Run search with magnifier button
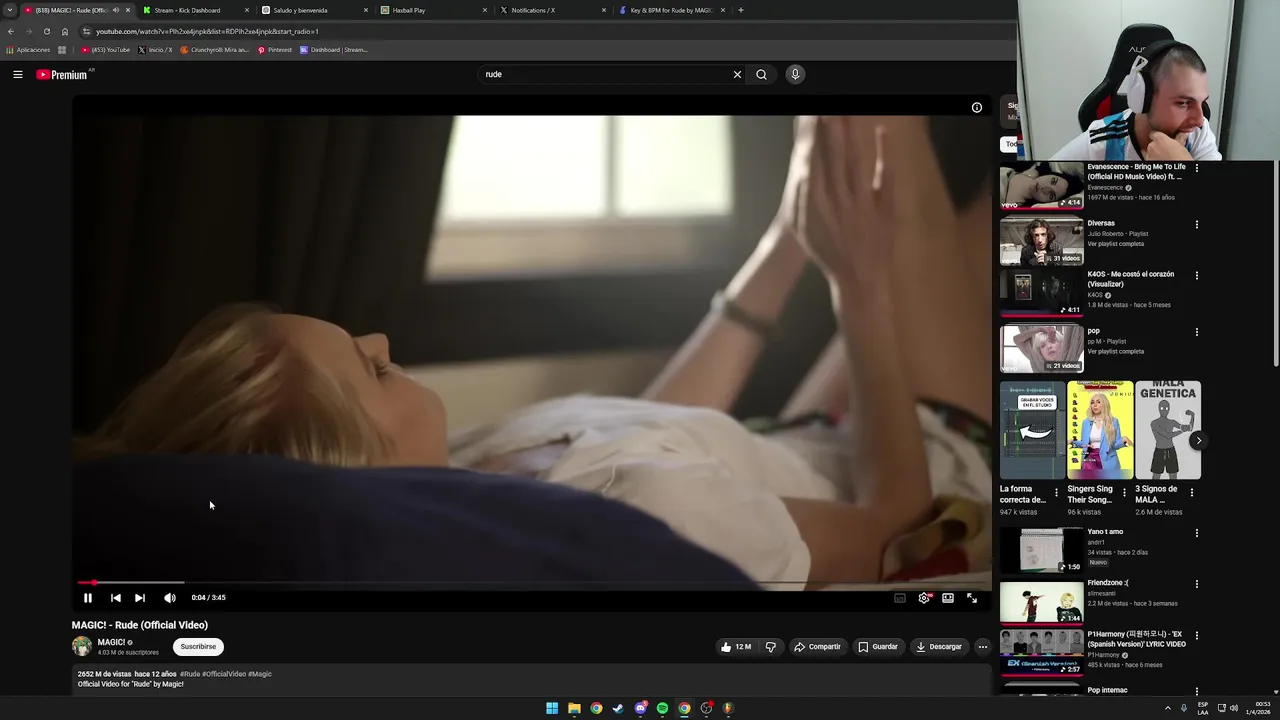Screen dimensions: 1280x720 [x=761, y=74]
